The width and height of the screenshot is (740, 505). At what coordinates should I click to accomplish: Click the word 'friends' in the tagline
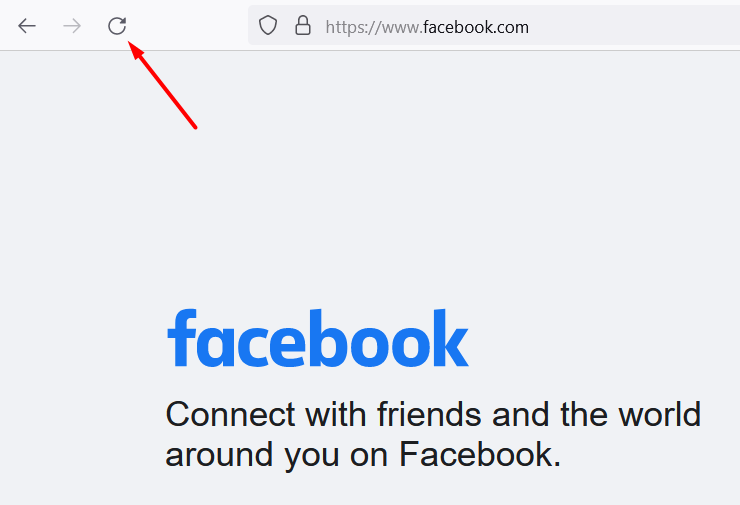coord(429,414)
